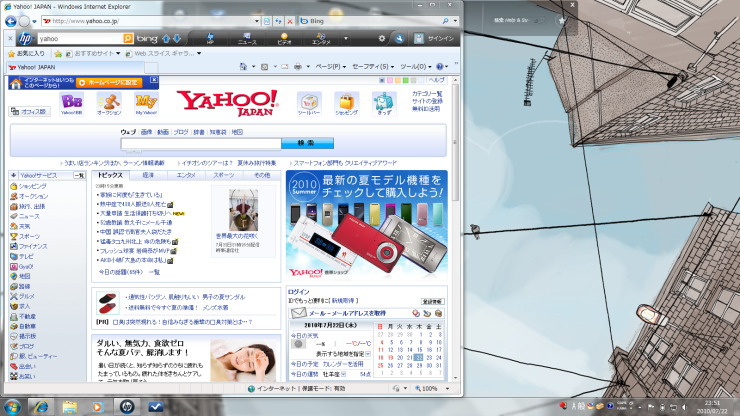Expand おすすめサイト dropdown arrow
The height and width of the screenshot is (416, 740).
[118, 54]
